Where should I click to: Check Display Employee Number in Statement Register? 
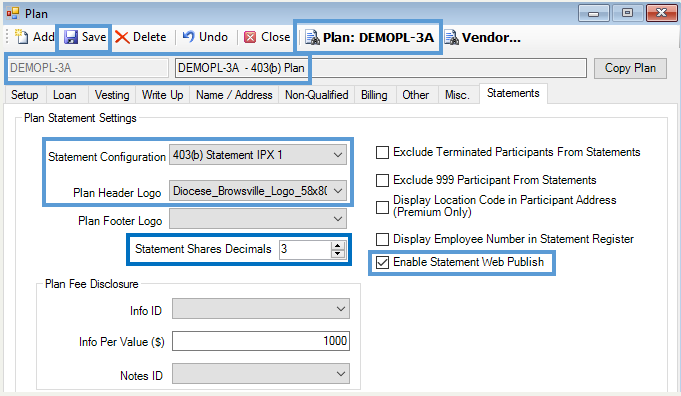pyautogui.click(x=382, y=239)
